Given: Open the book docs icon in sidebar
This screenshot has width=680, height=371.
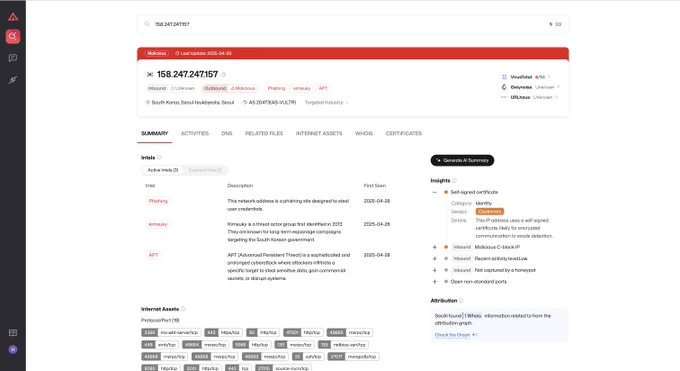Looking at the screenshot, I should pos(13,333).
